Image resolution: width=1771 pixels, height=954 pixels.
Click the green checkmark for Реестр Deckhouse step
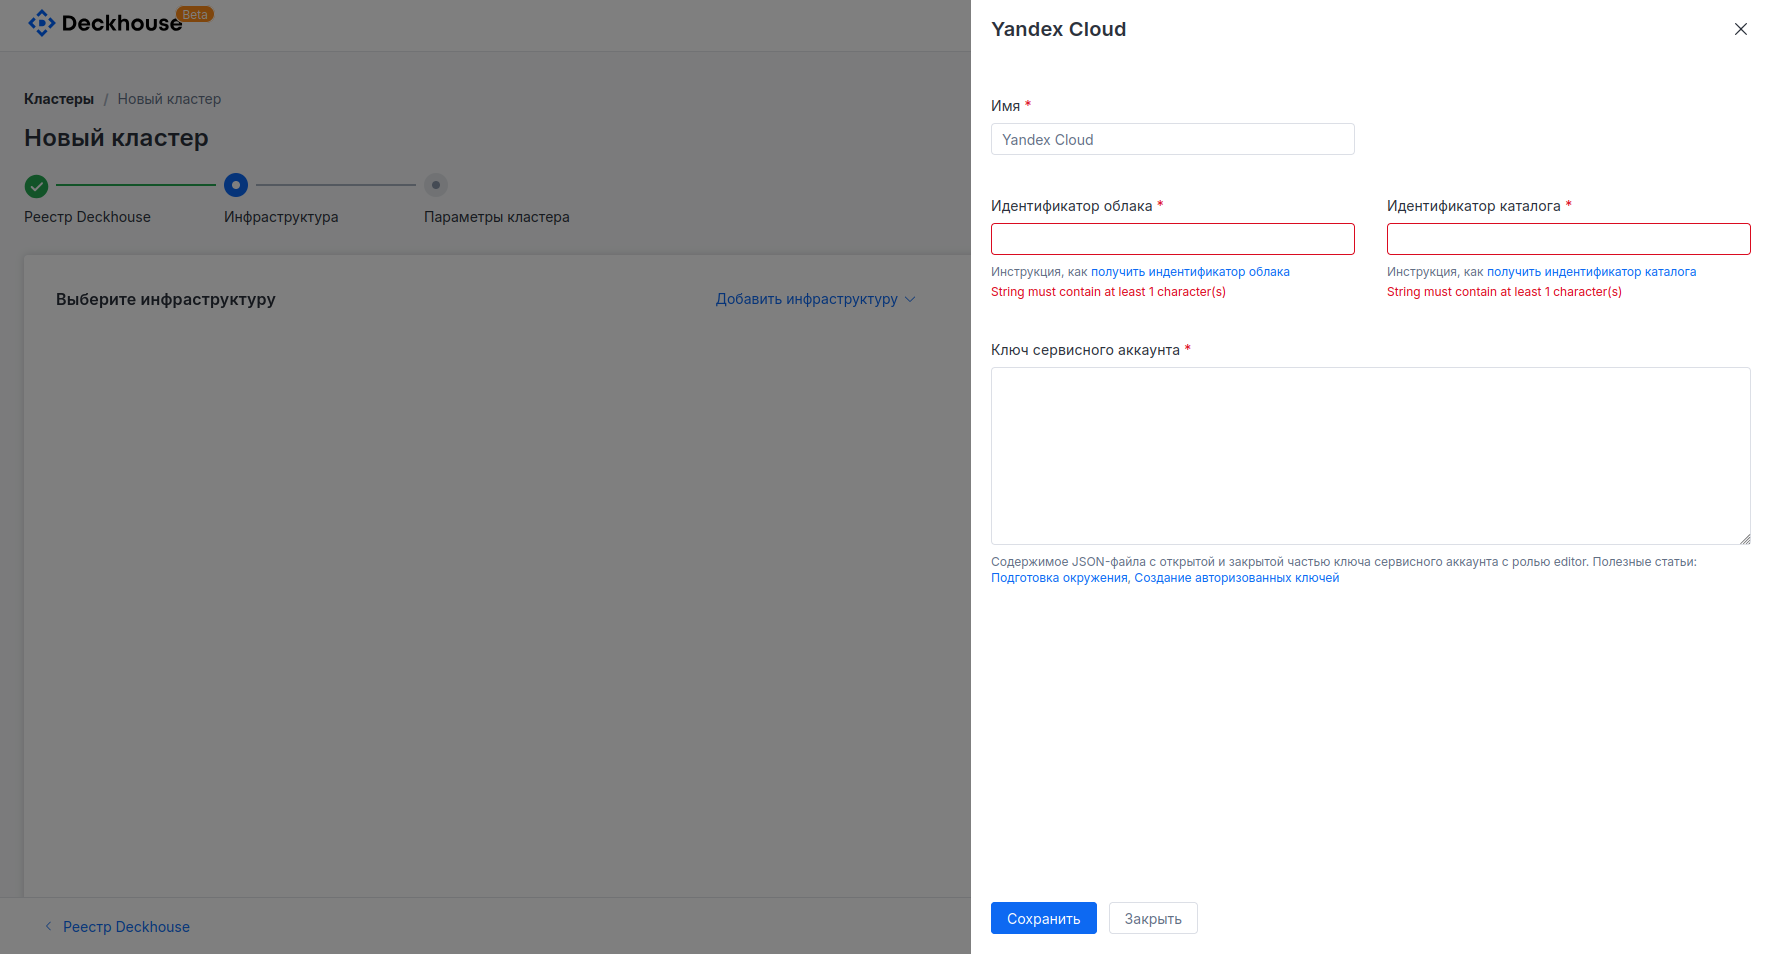(36, 185)
